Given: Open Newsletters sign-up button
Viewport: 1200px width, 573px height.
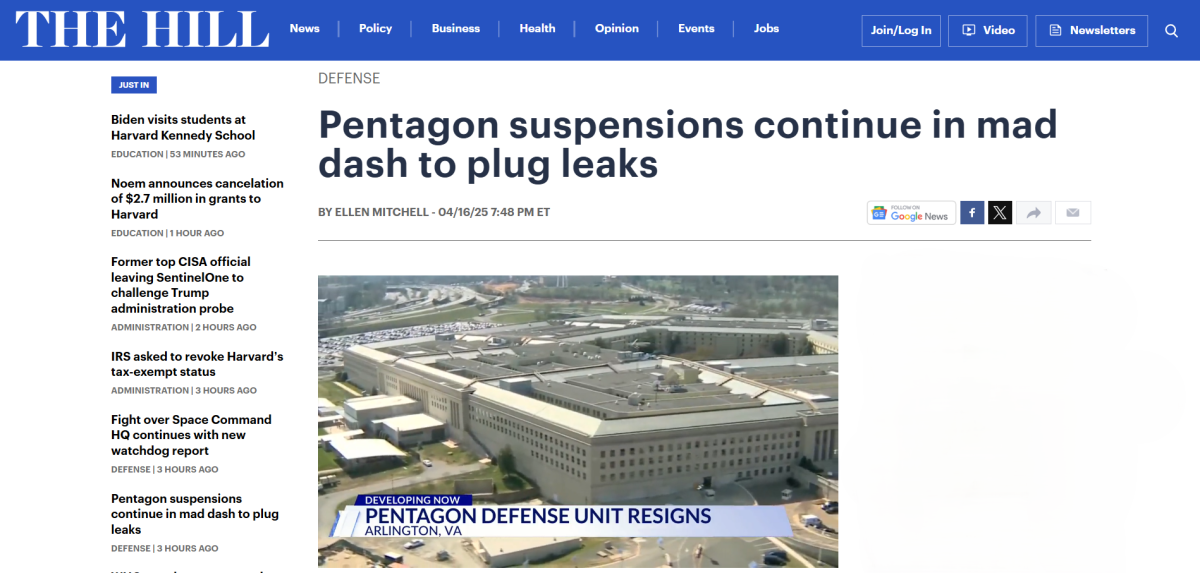Looking at the screenshot, I should tap(1092, 31).
